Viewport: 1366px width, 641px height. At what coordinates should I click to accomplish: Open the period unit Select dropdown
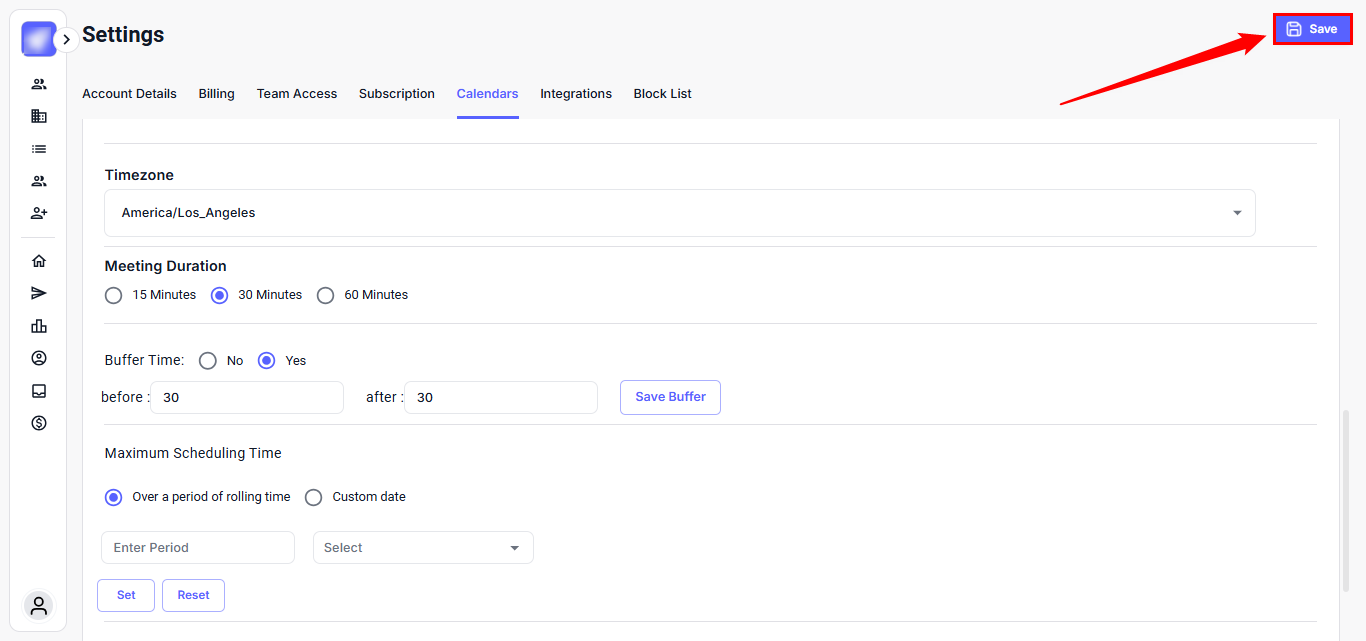[422, 548]
